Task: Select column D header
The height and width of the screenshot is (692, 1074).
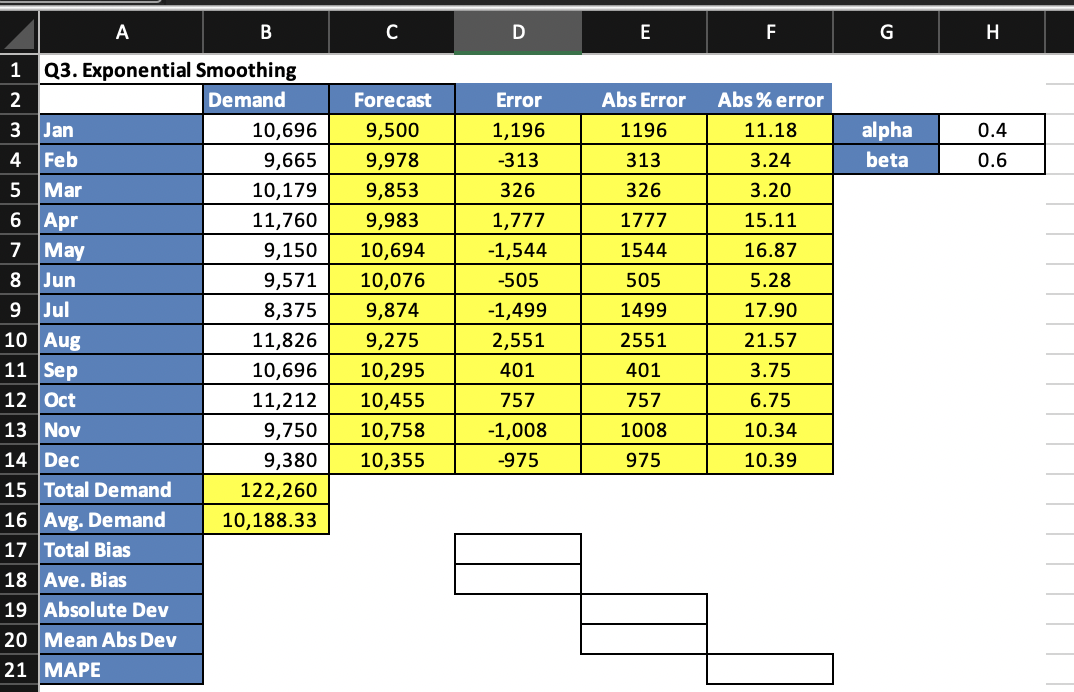Action: pyautogui.click(x=517, y=31)
